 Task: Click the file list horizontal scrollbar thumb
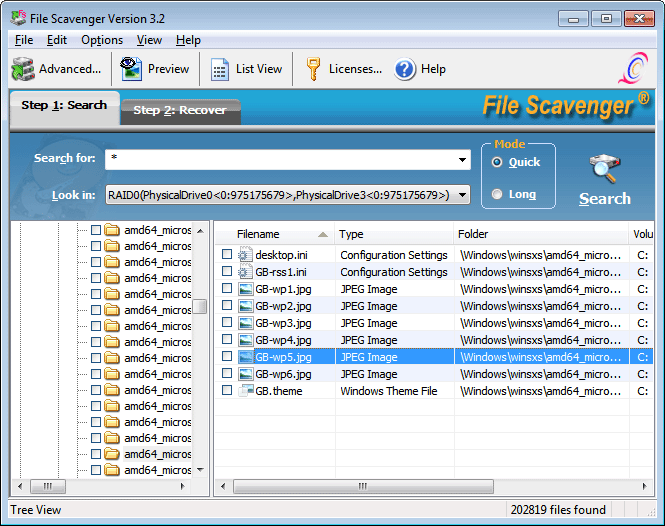tap(363, 486)
